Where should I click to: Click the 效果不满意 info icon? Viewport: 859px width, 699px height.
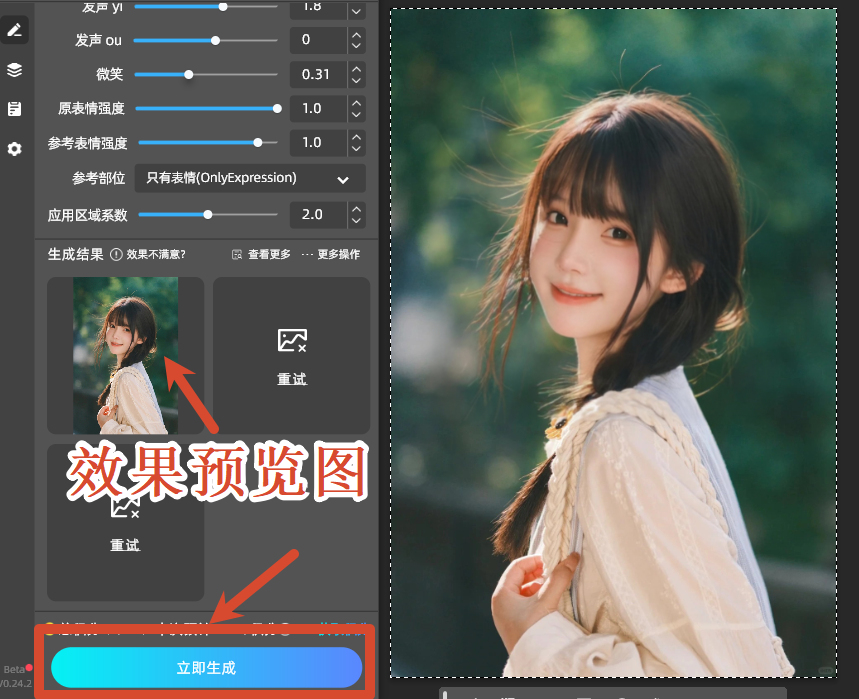pos(116,255)
